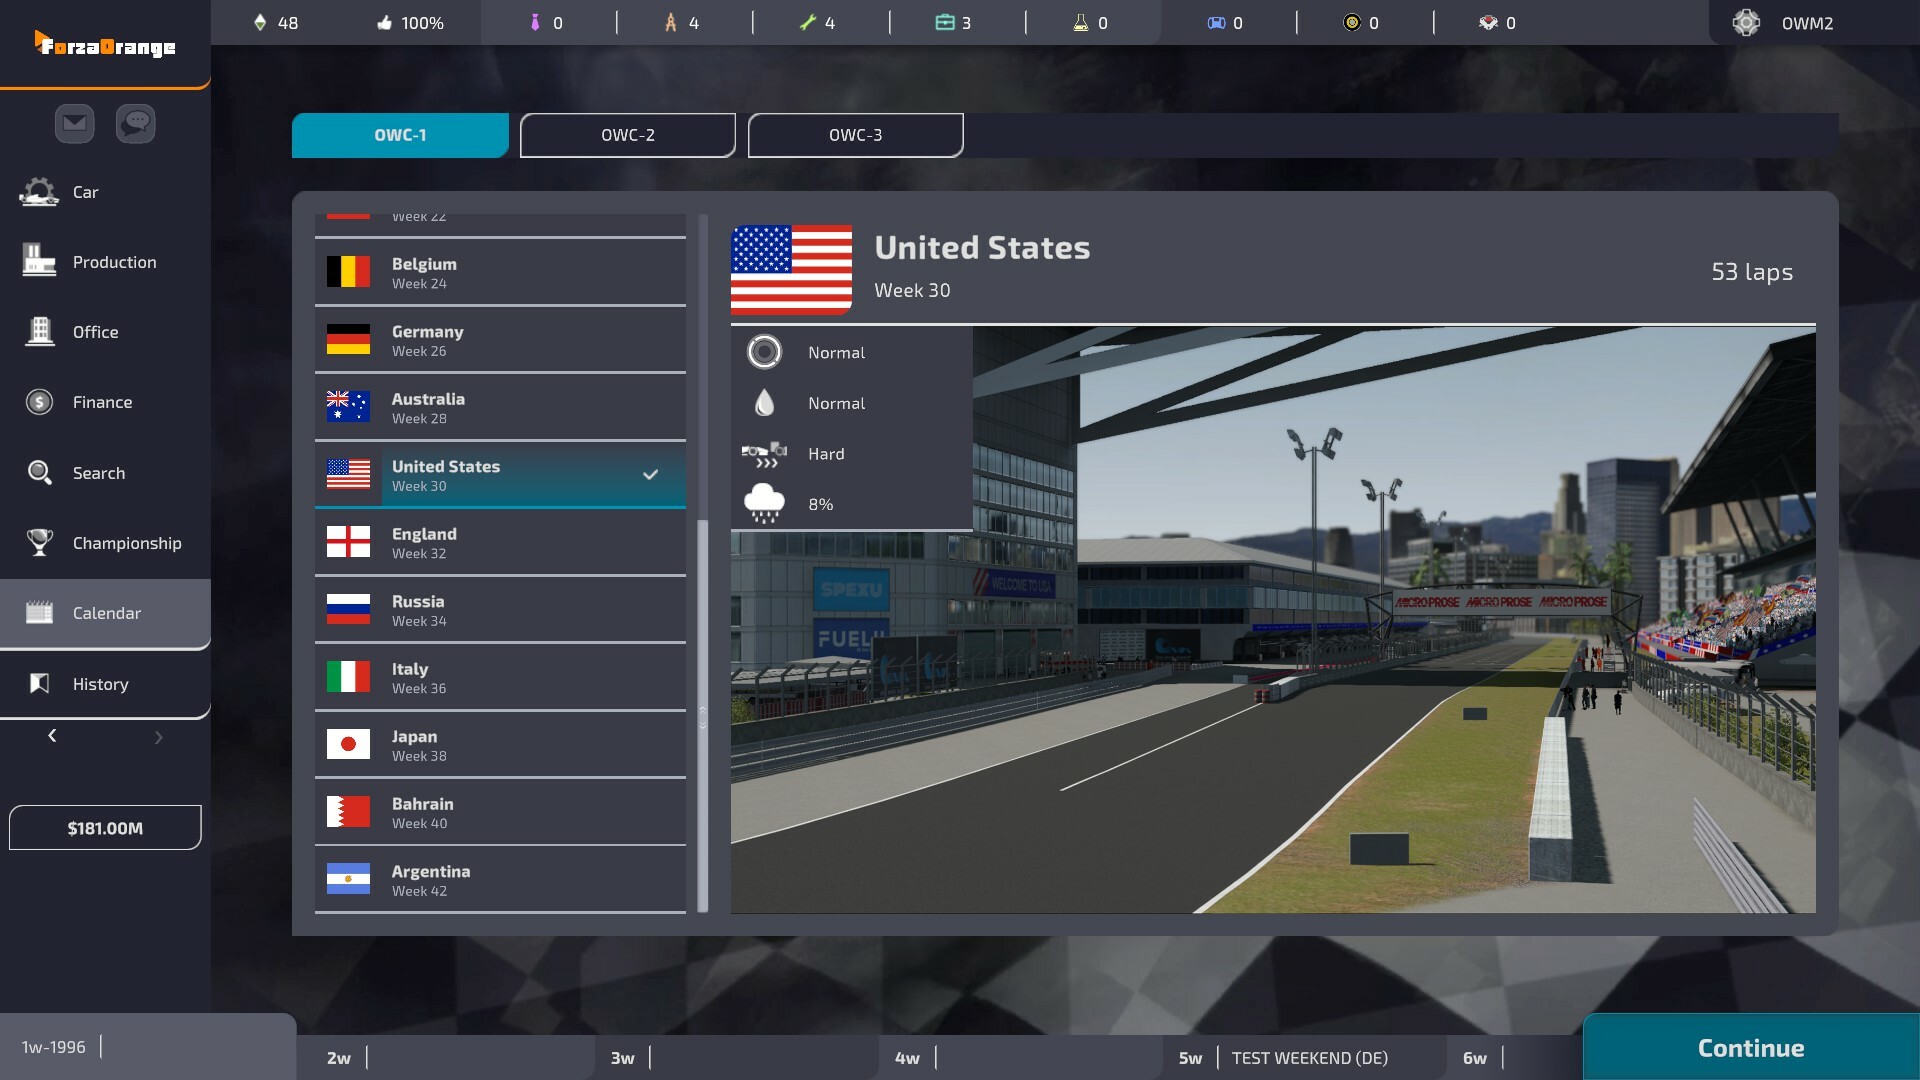Screen dimensions: 1920x1080
Task: Click the Calendar icon in sidebar
Action: [x=38, y=612]
